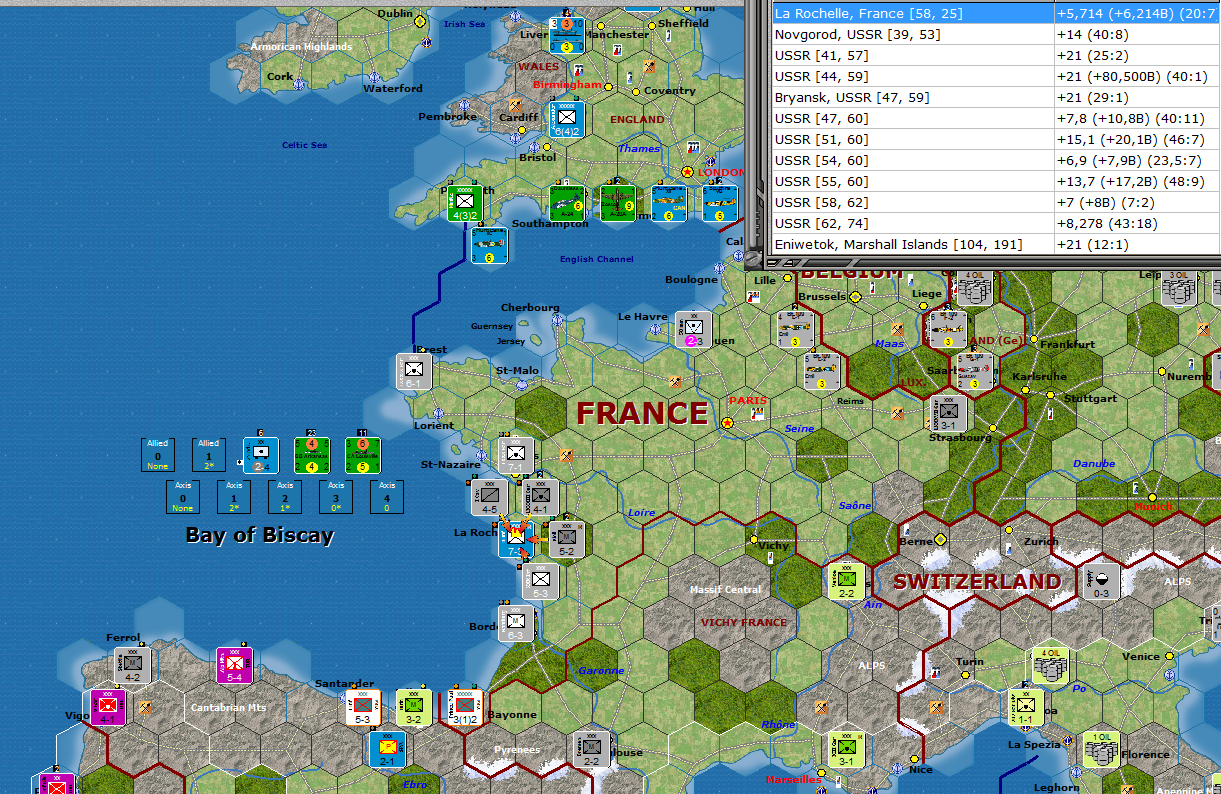Select the blue 6(4)2 army near Cardiff
This screenshot has width=1221, height=794.
(567, 119)
